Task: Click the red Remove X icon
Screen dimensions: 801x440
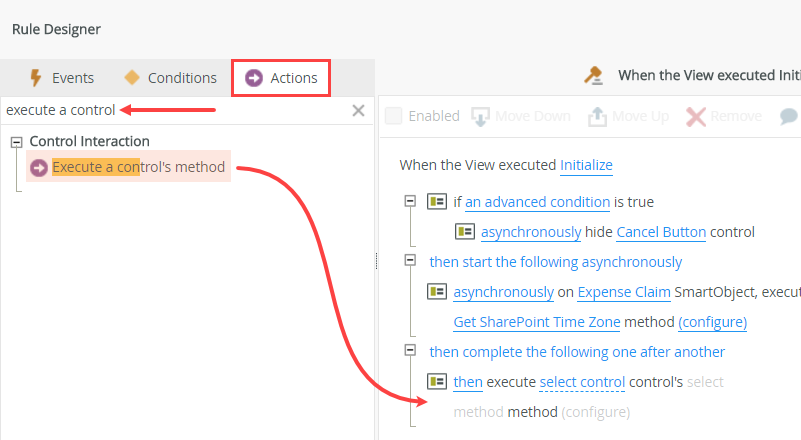Action: [696, 116]
